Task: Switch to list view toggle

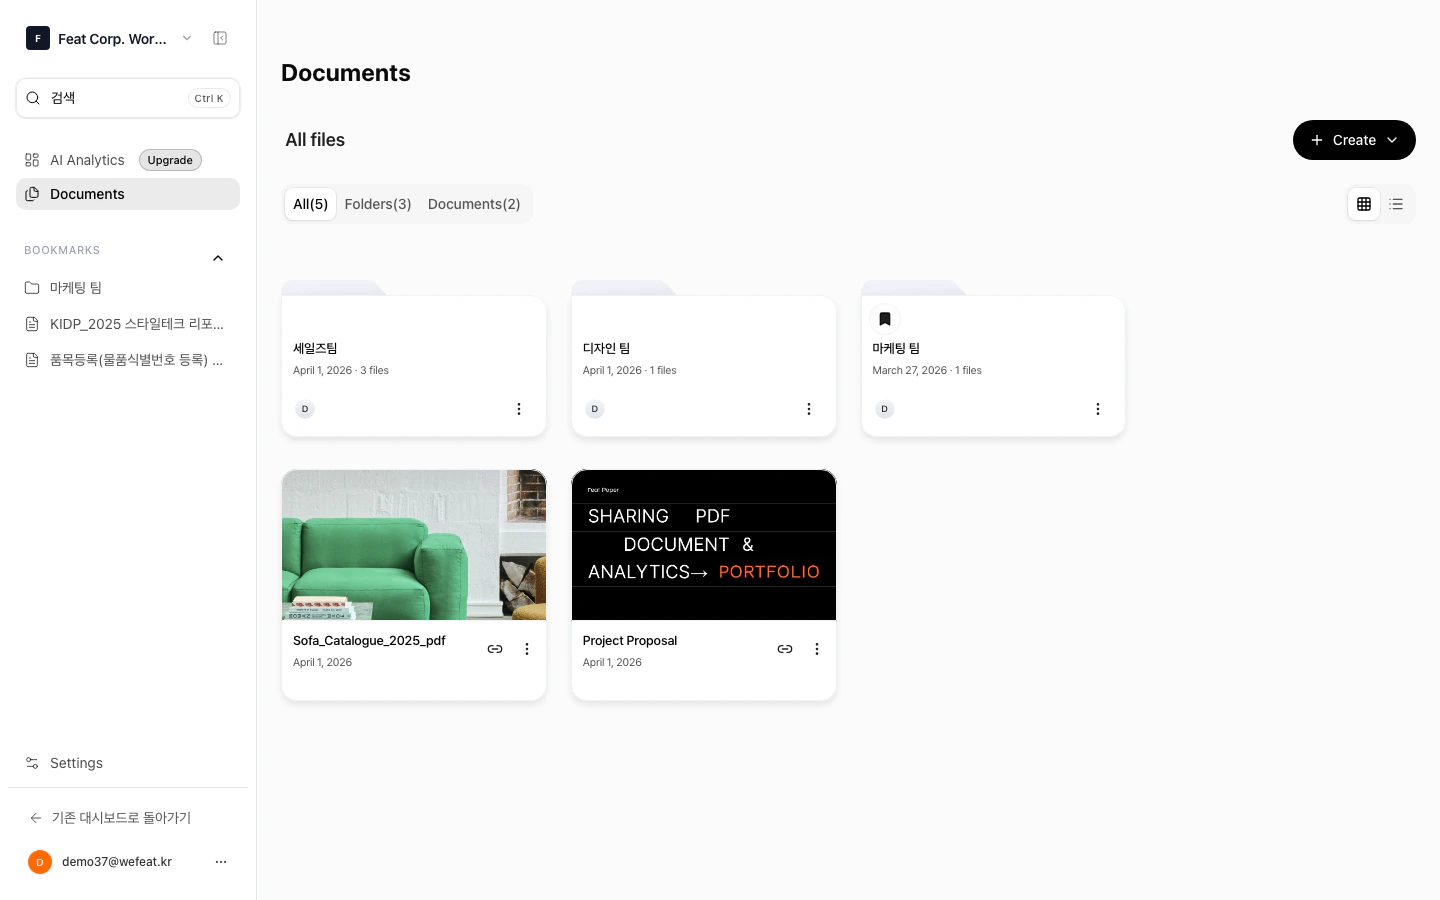Action: [1397, 204]
